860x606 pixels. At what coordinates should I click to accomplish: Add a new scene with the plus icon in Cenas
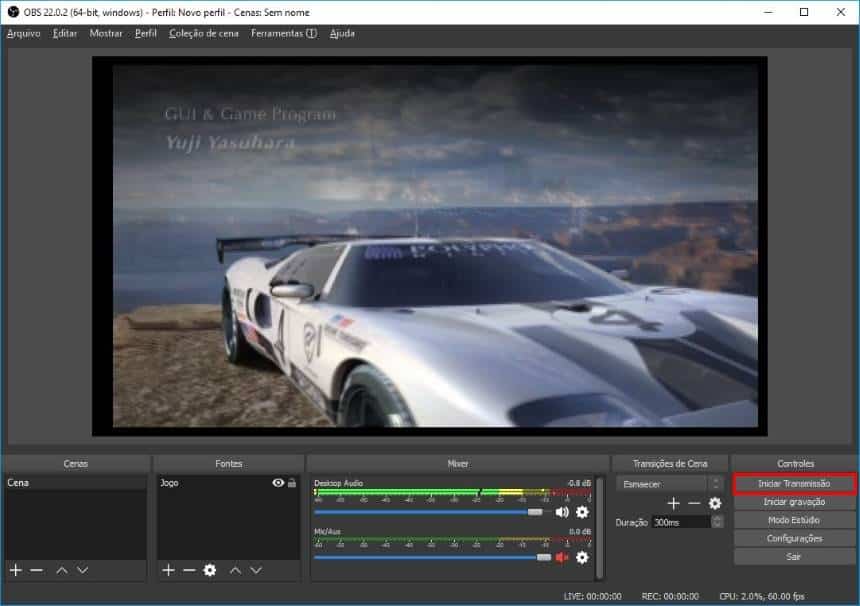pyautogui.click(x=15, y=570)
